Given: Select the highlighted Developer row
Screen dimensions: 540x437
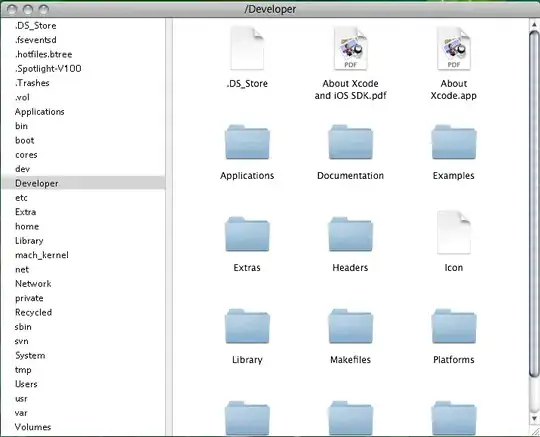Looking at the screenshot, I should pos(83,183).
